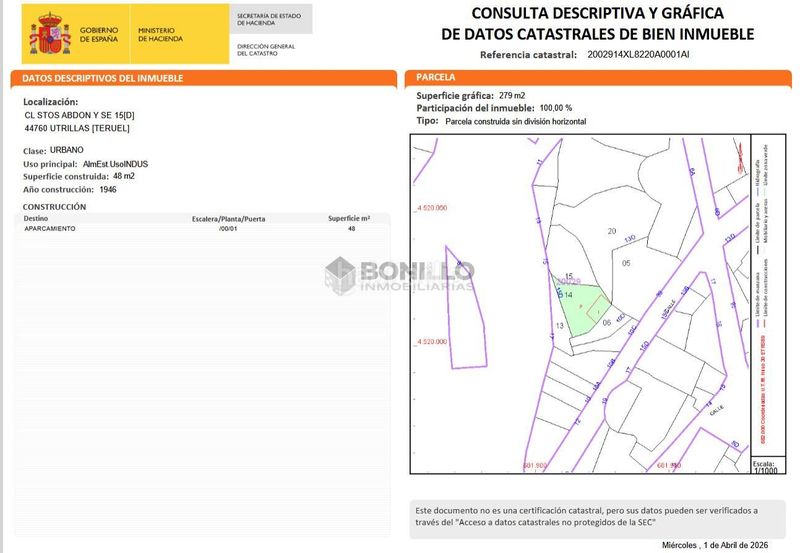Click the address 'CL STOS ABDON Y SE 15[D]'
Screen dimensions: 800x553
click(80, 115)
